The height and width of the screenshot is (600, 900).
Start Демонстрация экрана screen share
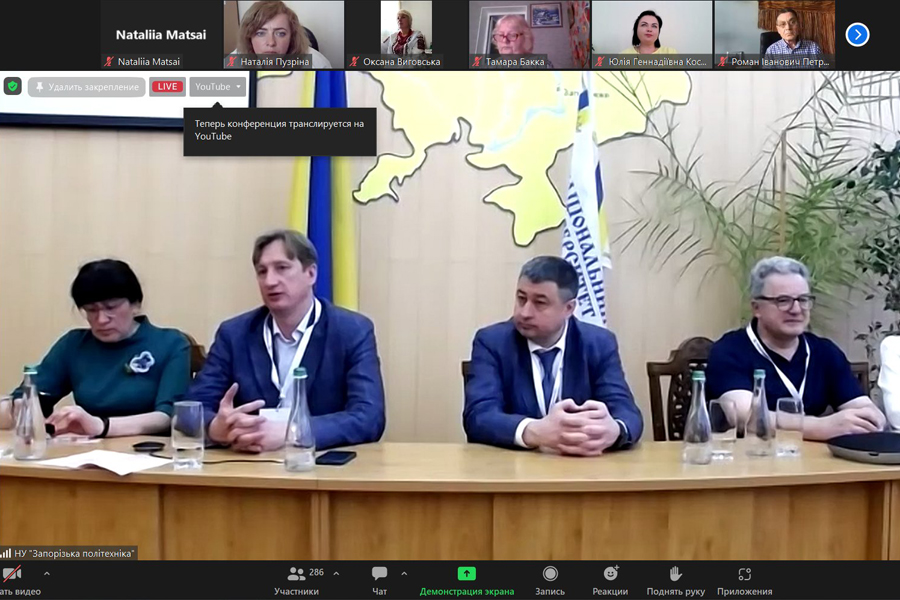(467, 581)
